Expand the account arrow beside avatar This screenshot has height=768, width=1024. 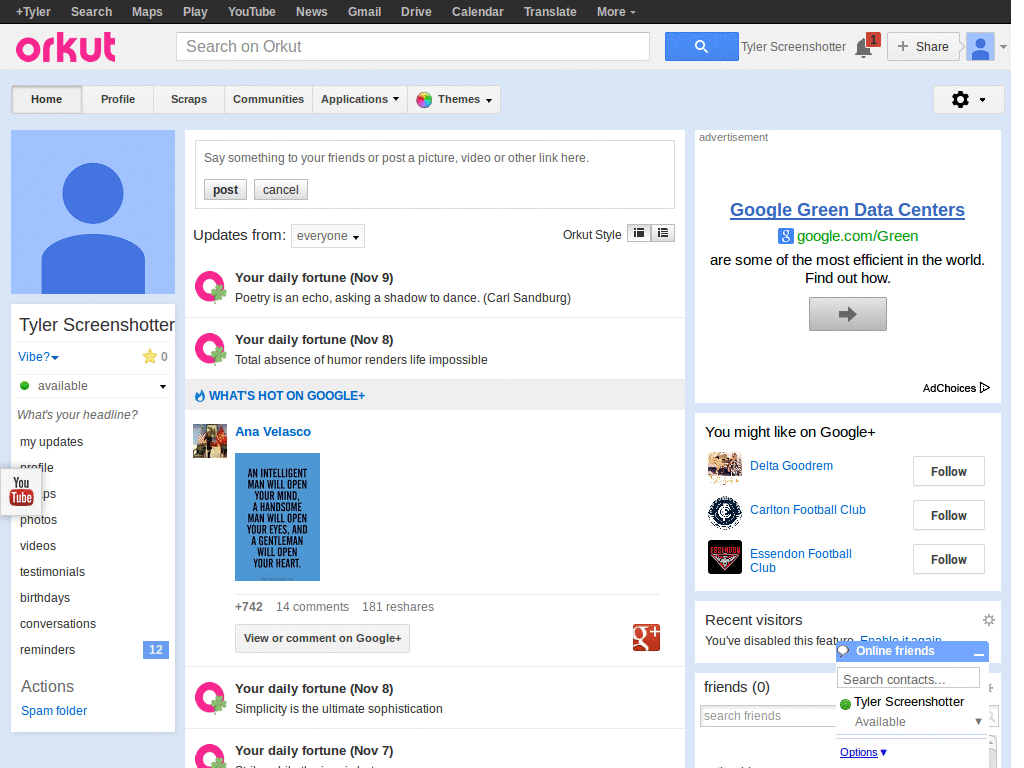1003,47
